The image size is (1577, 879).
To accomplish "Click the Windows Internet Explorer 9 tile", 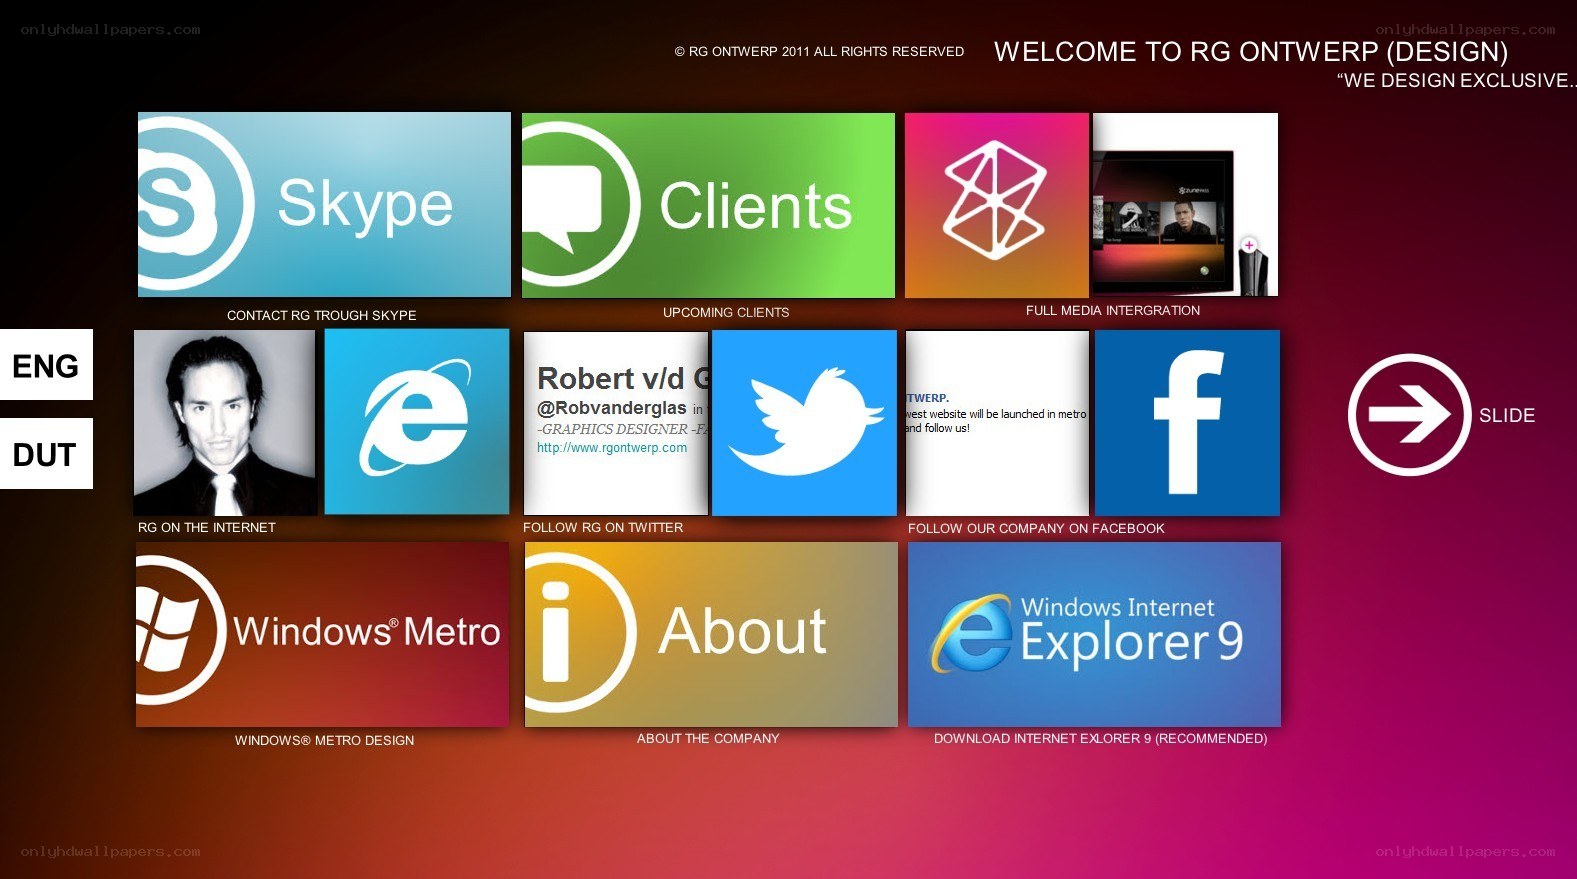I will pyautogui.click(x=1094, y=634).
